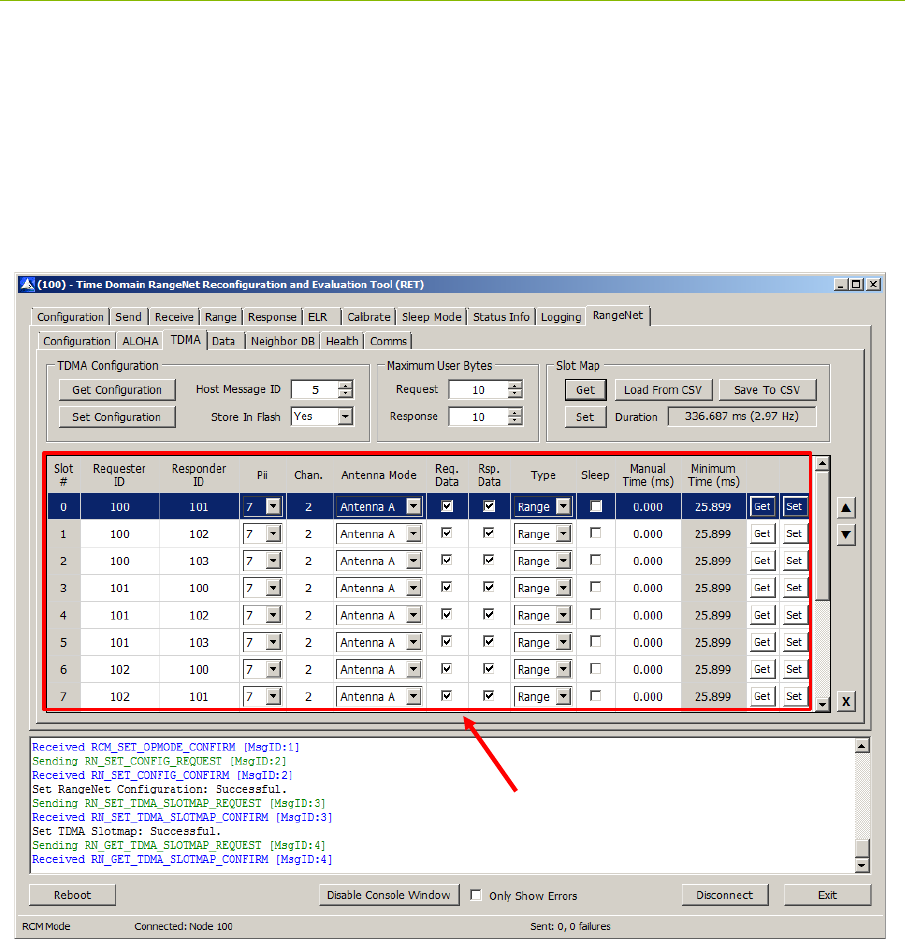This screenshot has width=905, height=939.
Task: Open Pii dropdown for slot 3
Action: click(x=273, y=588)
